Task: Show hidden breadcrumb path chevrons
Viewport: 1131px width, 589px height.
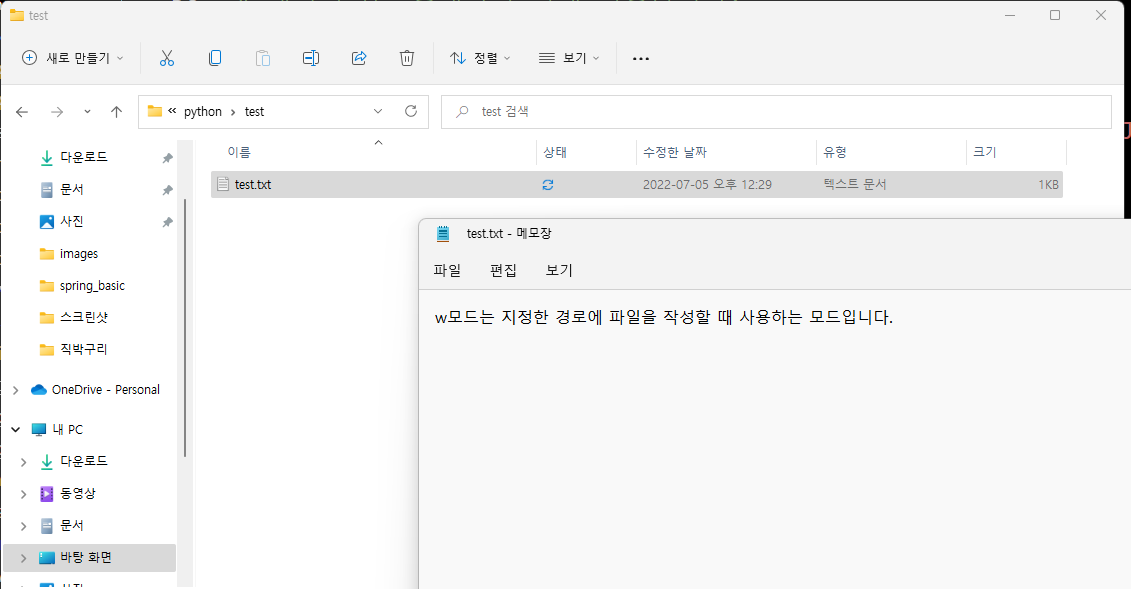Action: pyautogui.click(x=172, y=111)
